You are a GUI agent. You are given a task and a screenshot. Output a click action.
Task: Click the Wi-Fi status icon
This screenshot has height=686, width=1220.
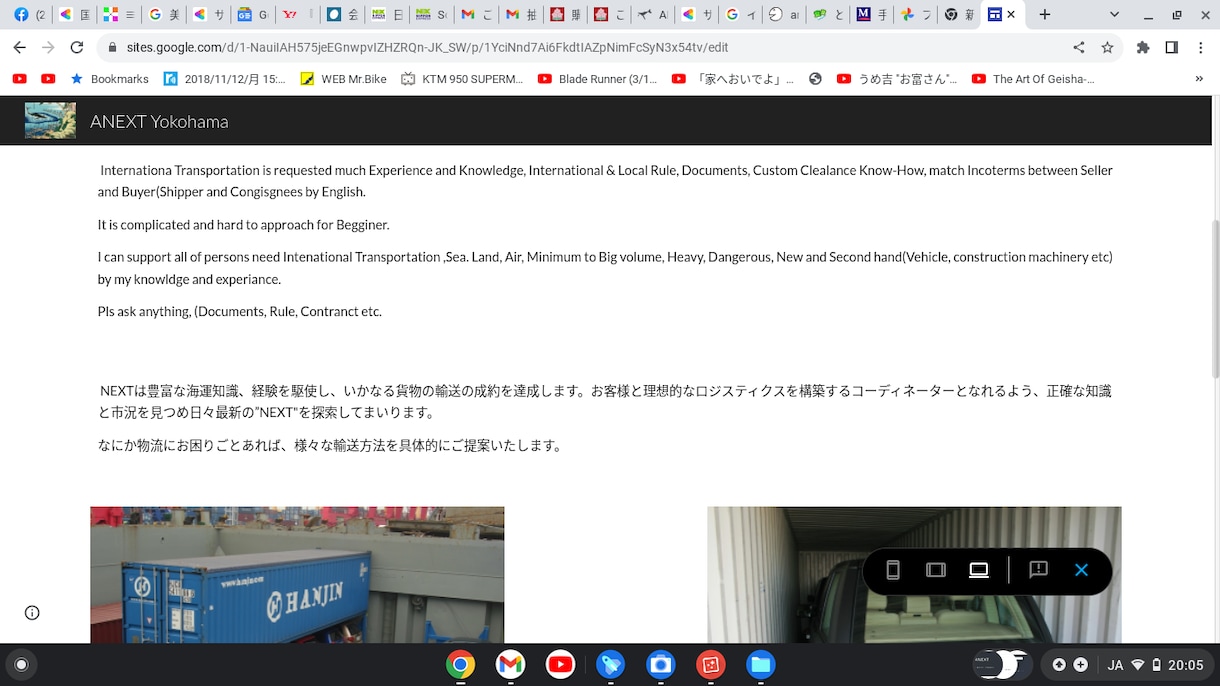1137,665
